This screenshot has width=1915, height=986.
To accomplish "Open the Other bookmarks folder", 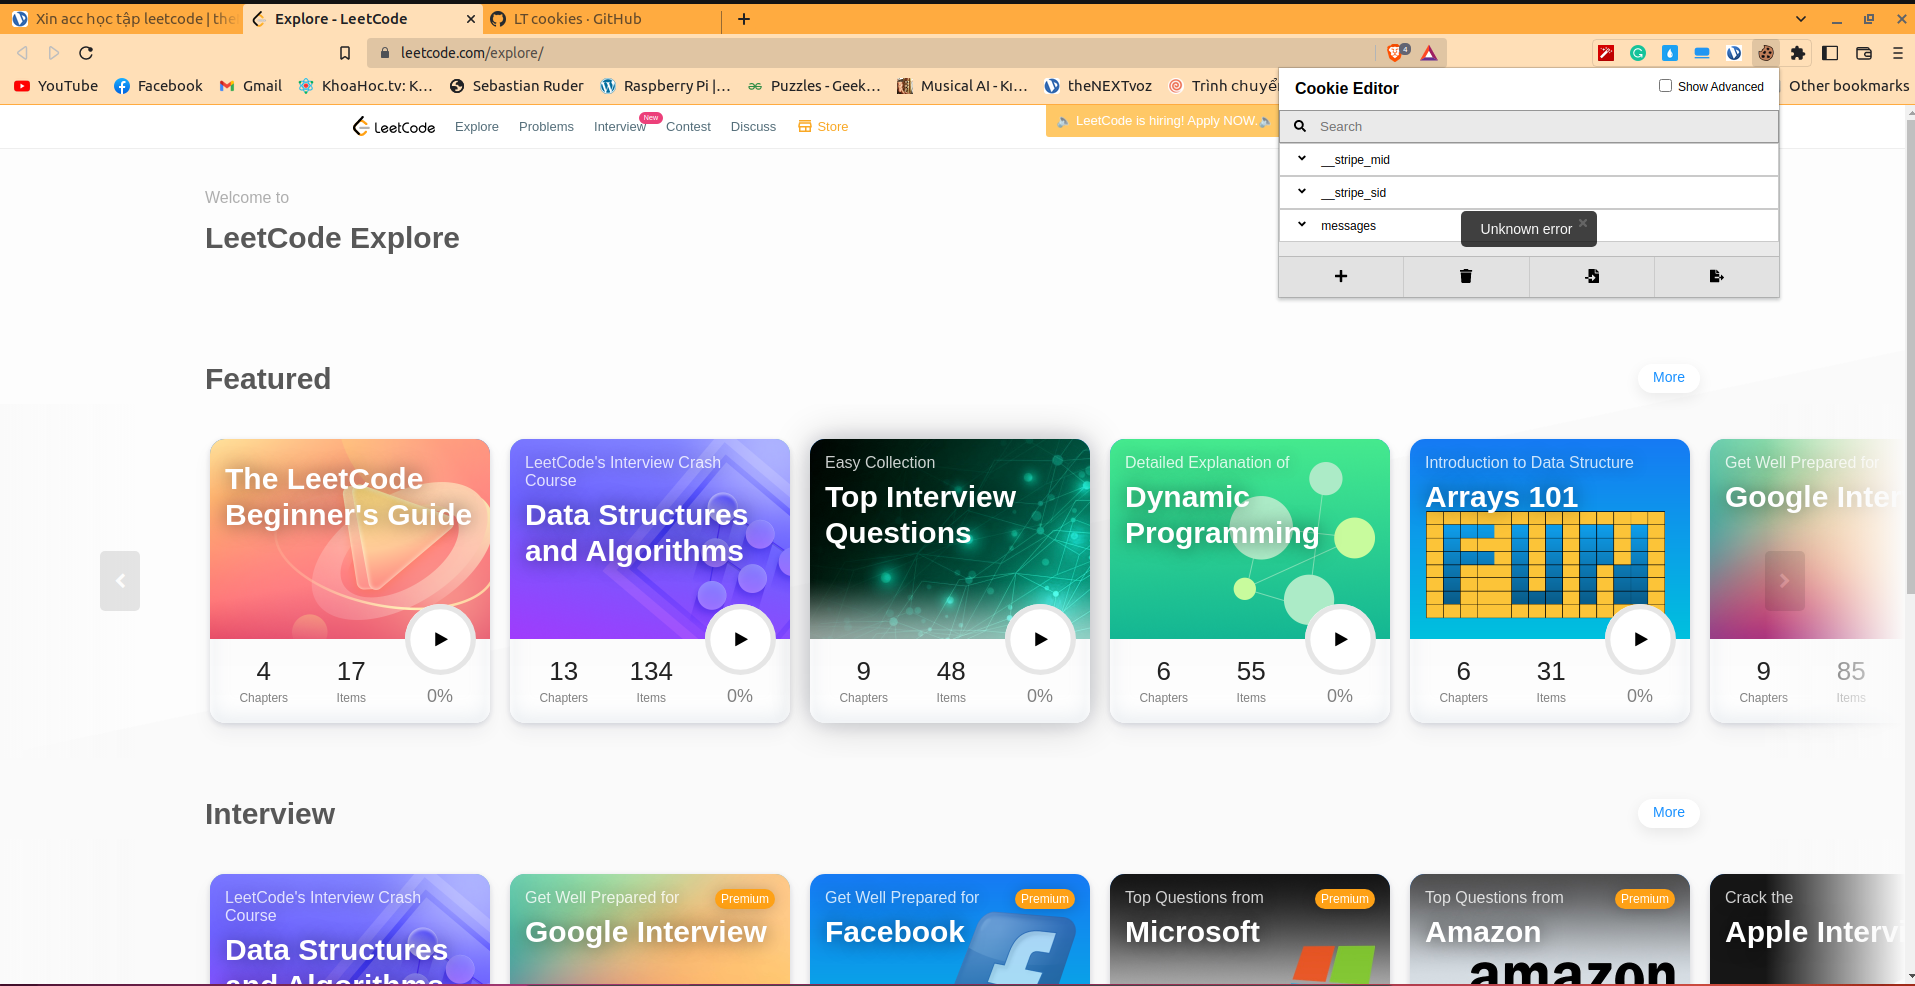I will [x=1849, y=86].
